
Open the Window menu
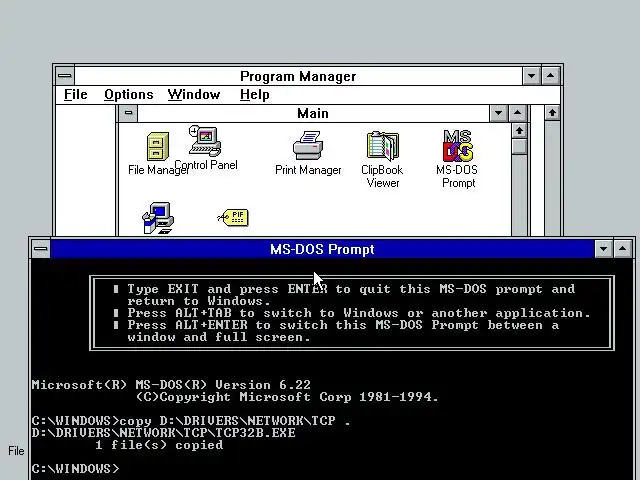[x=194, y=95]
